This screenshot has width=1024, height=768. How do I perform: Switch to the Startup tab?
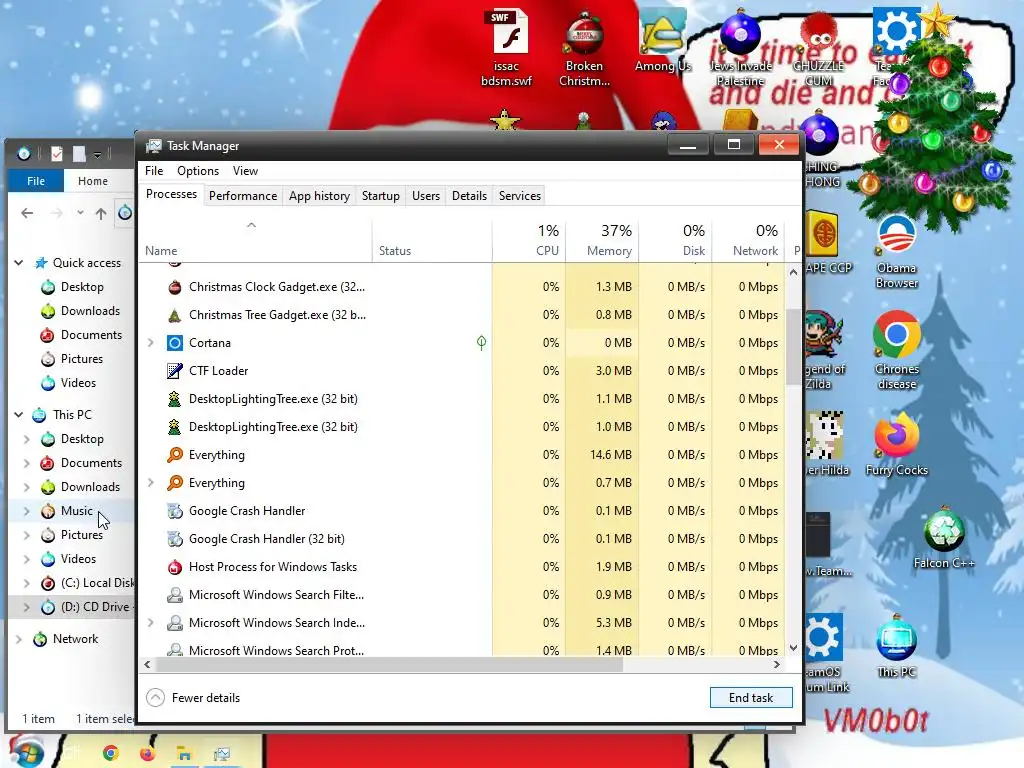coord(381,196)
